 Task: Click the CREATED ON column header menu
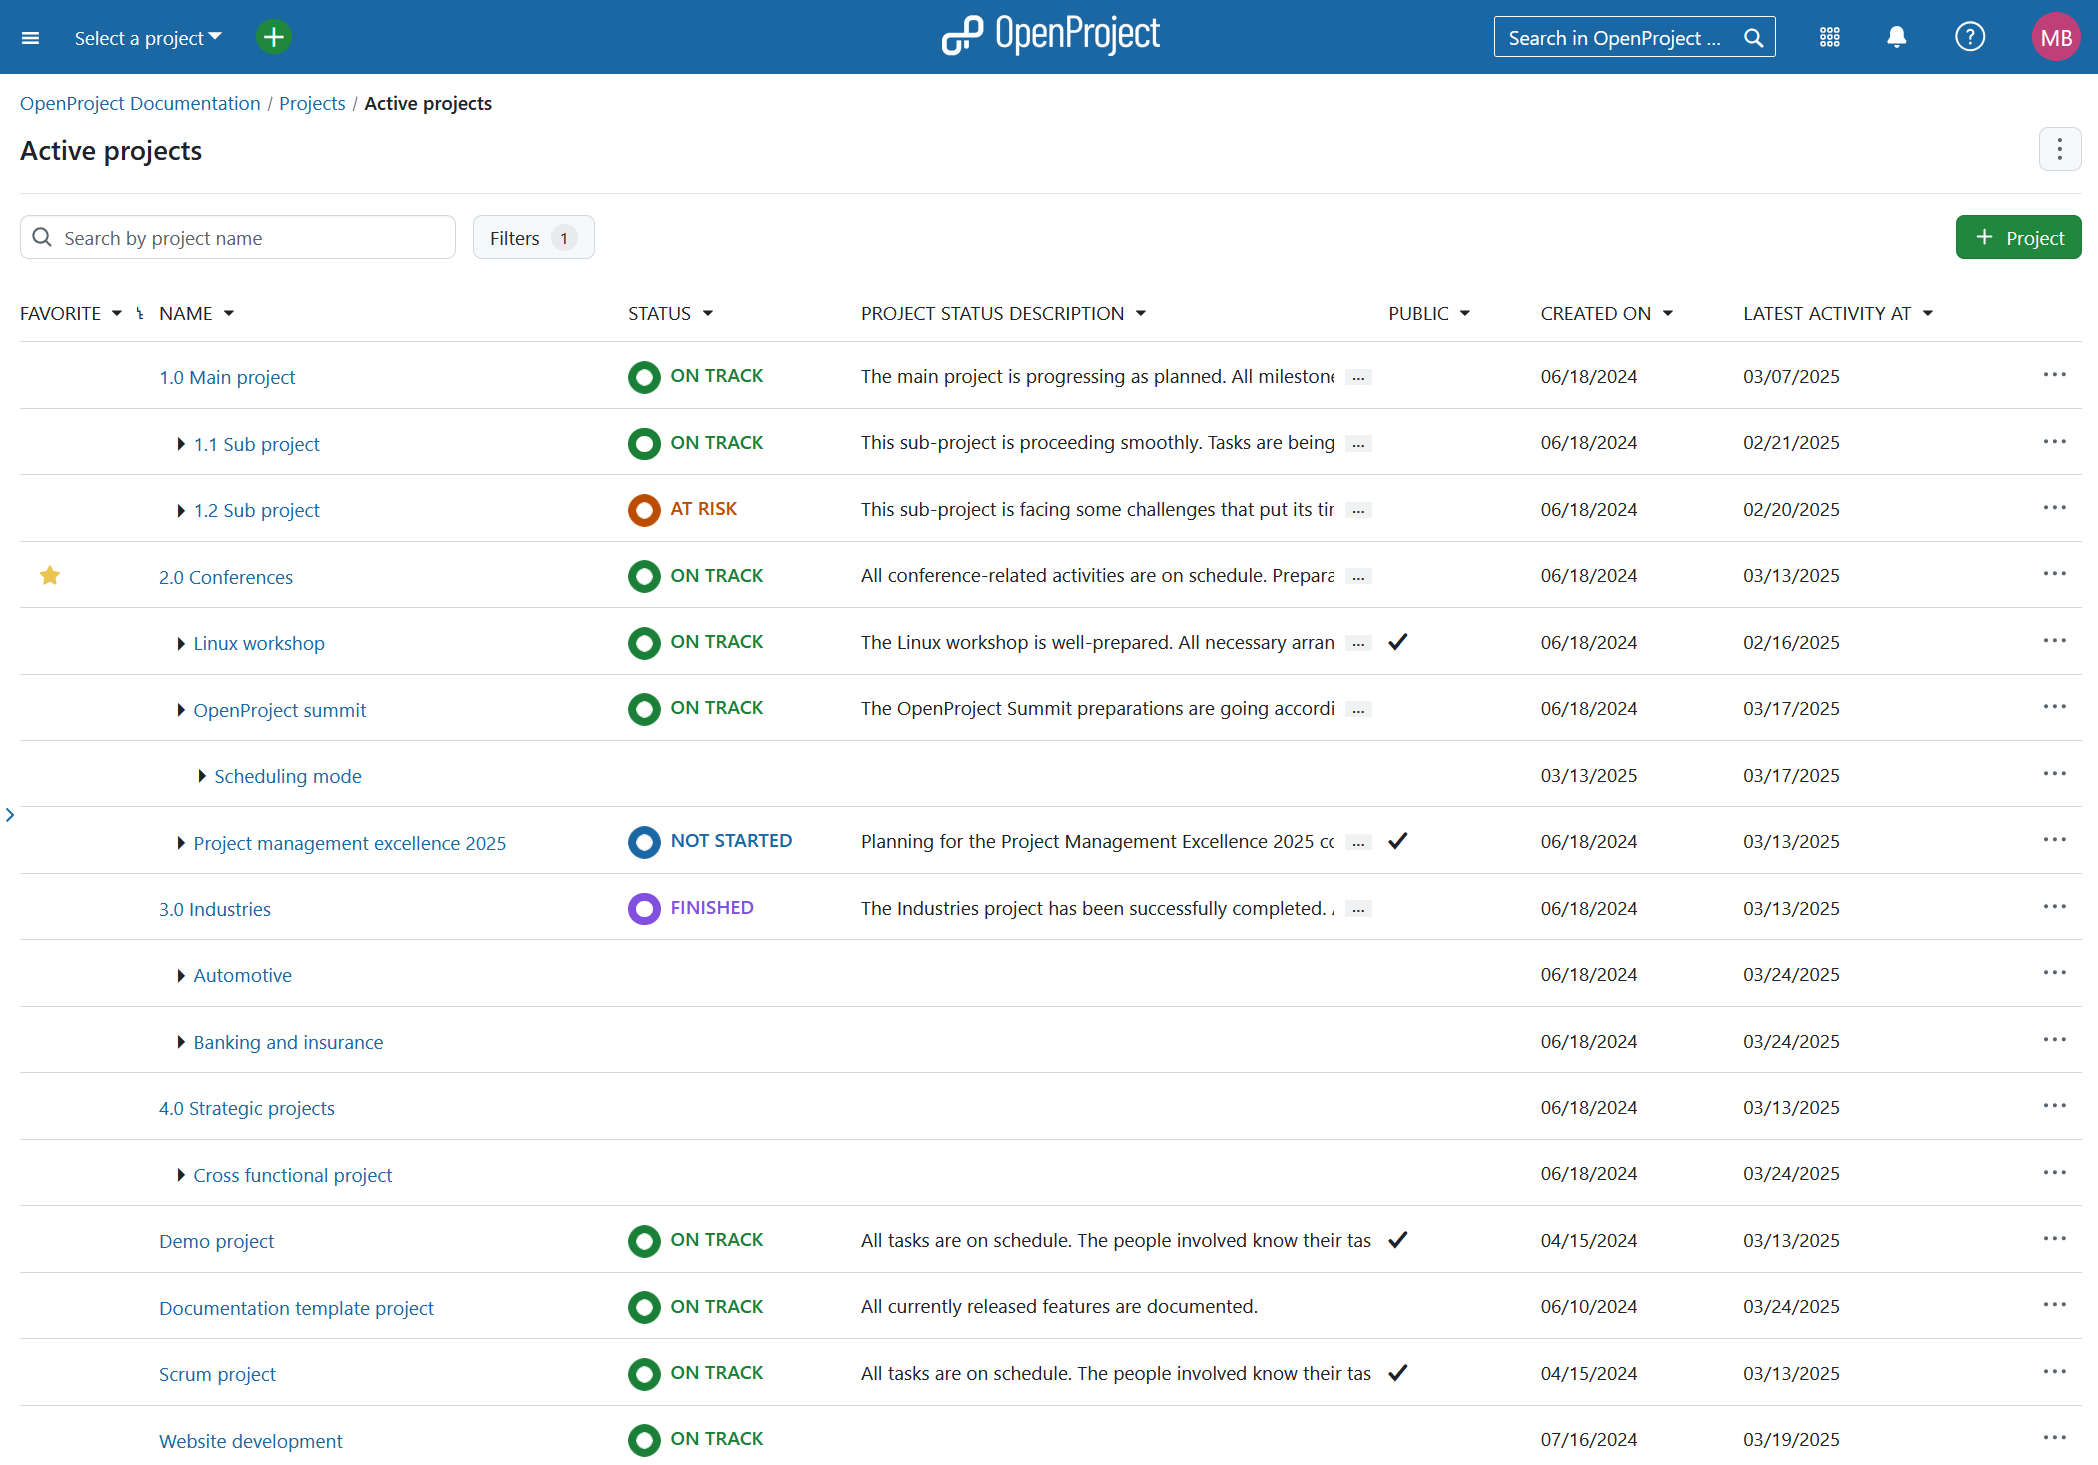[1668, 313]
